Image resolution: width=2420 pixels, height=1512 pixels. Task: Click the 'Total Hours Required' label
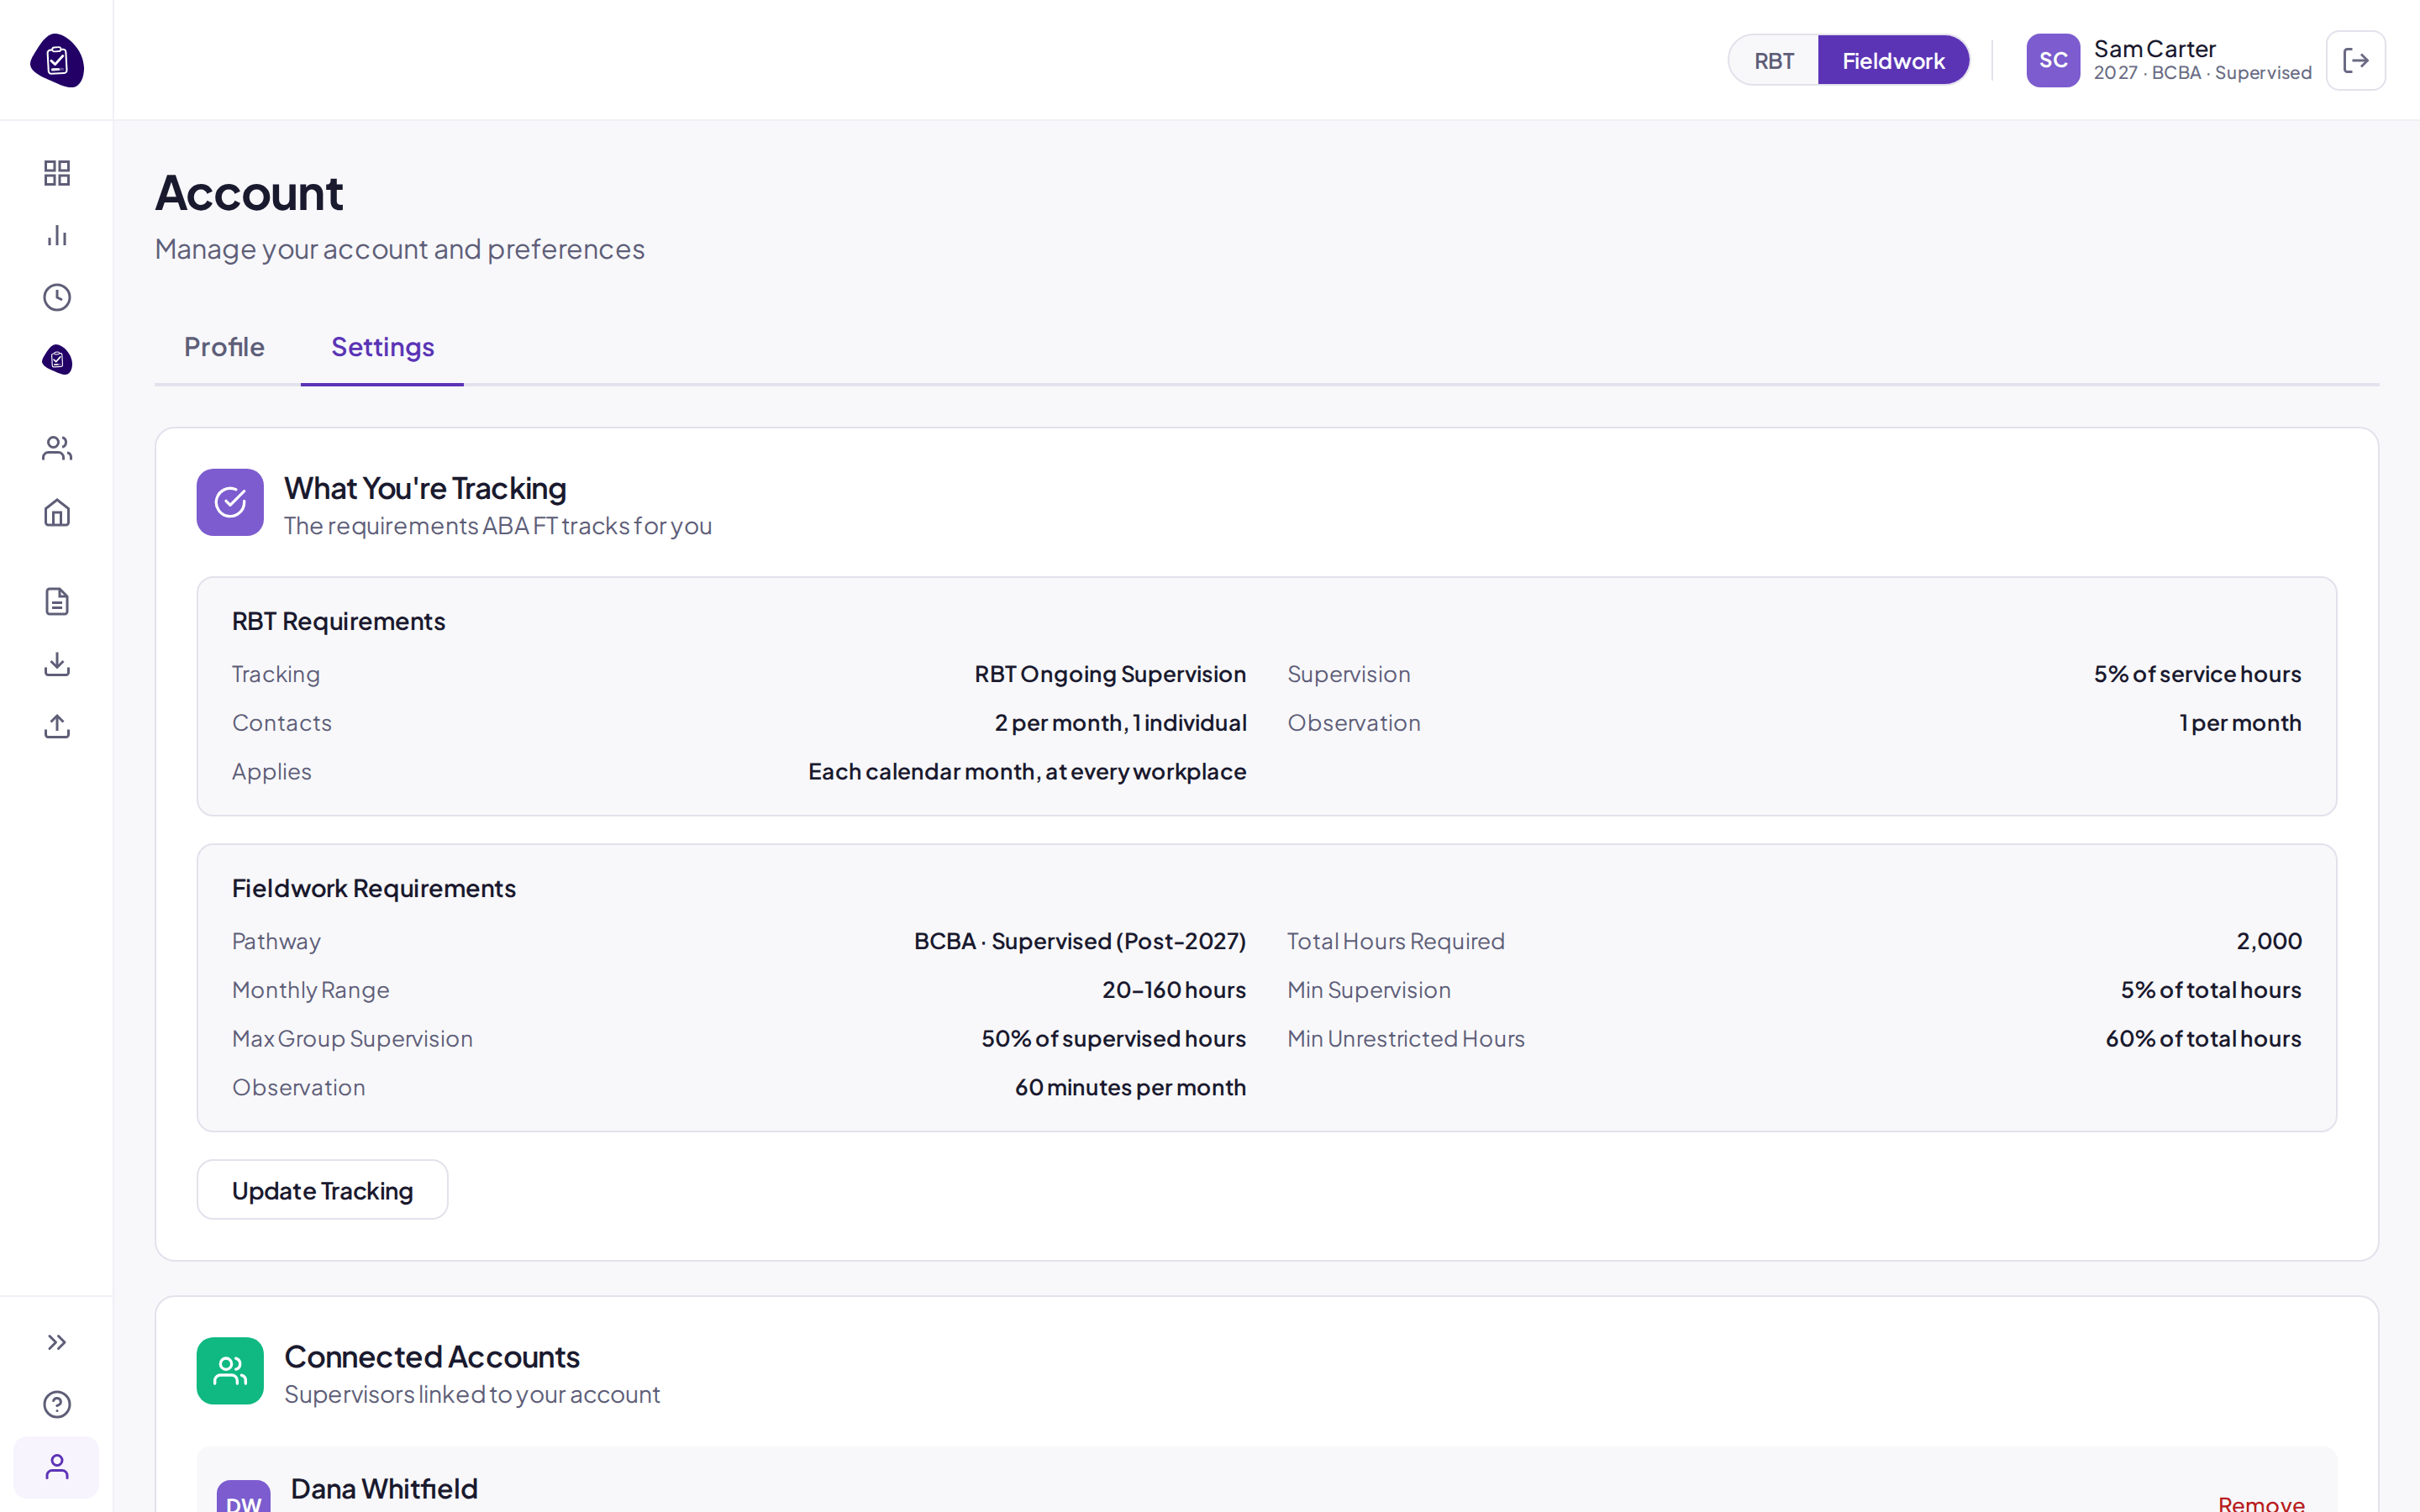pyautogui.click(x=1395, y=941)
